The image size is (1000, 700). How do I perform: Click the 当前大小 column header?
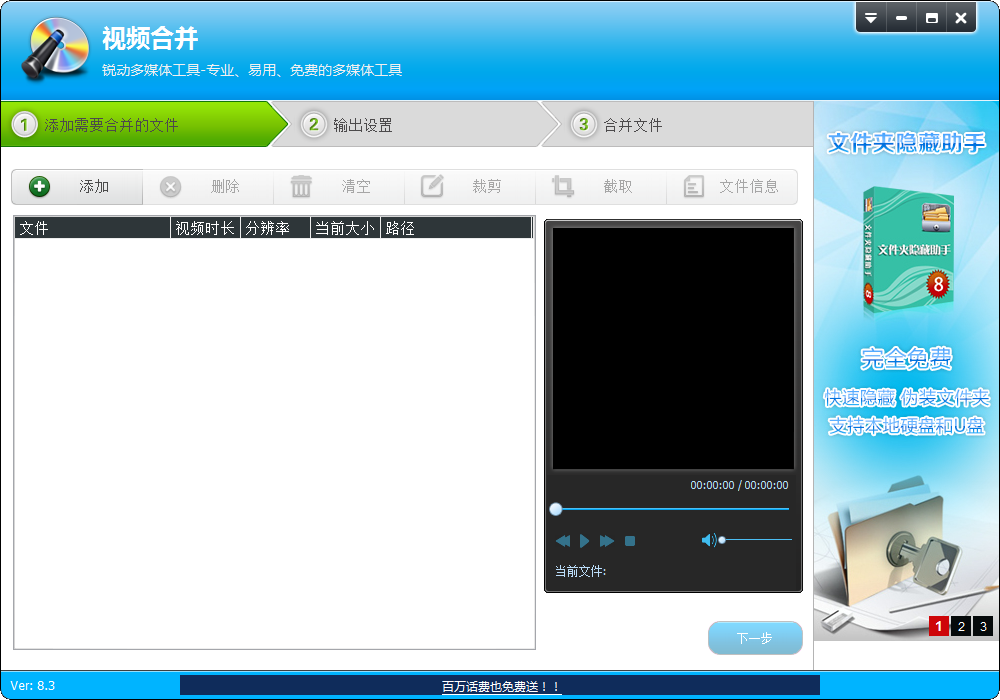(x=346, y=228)
